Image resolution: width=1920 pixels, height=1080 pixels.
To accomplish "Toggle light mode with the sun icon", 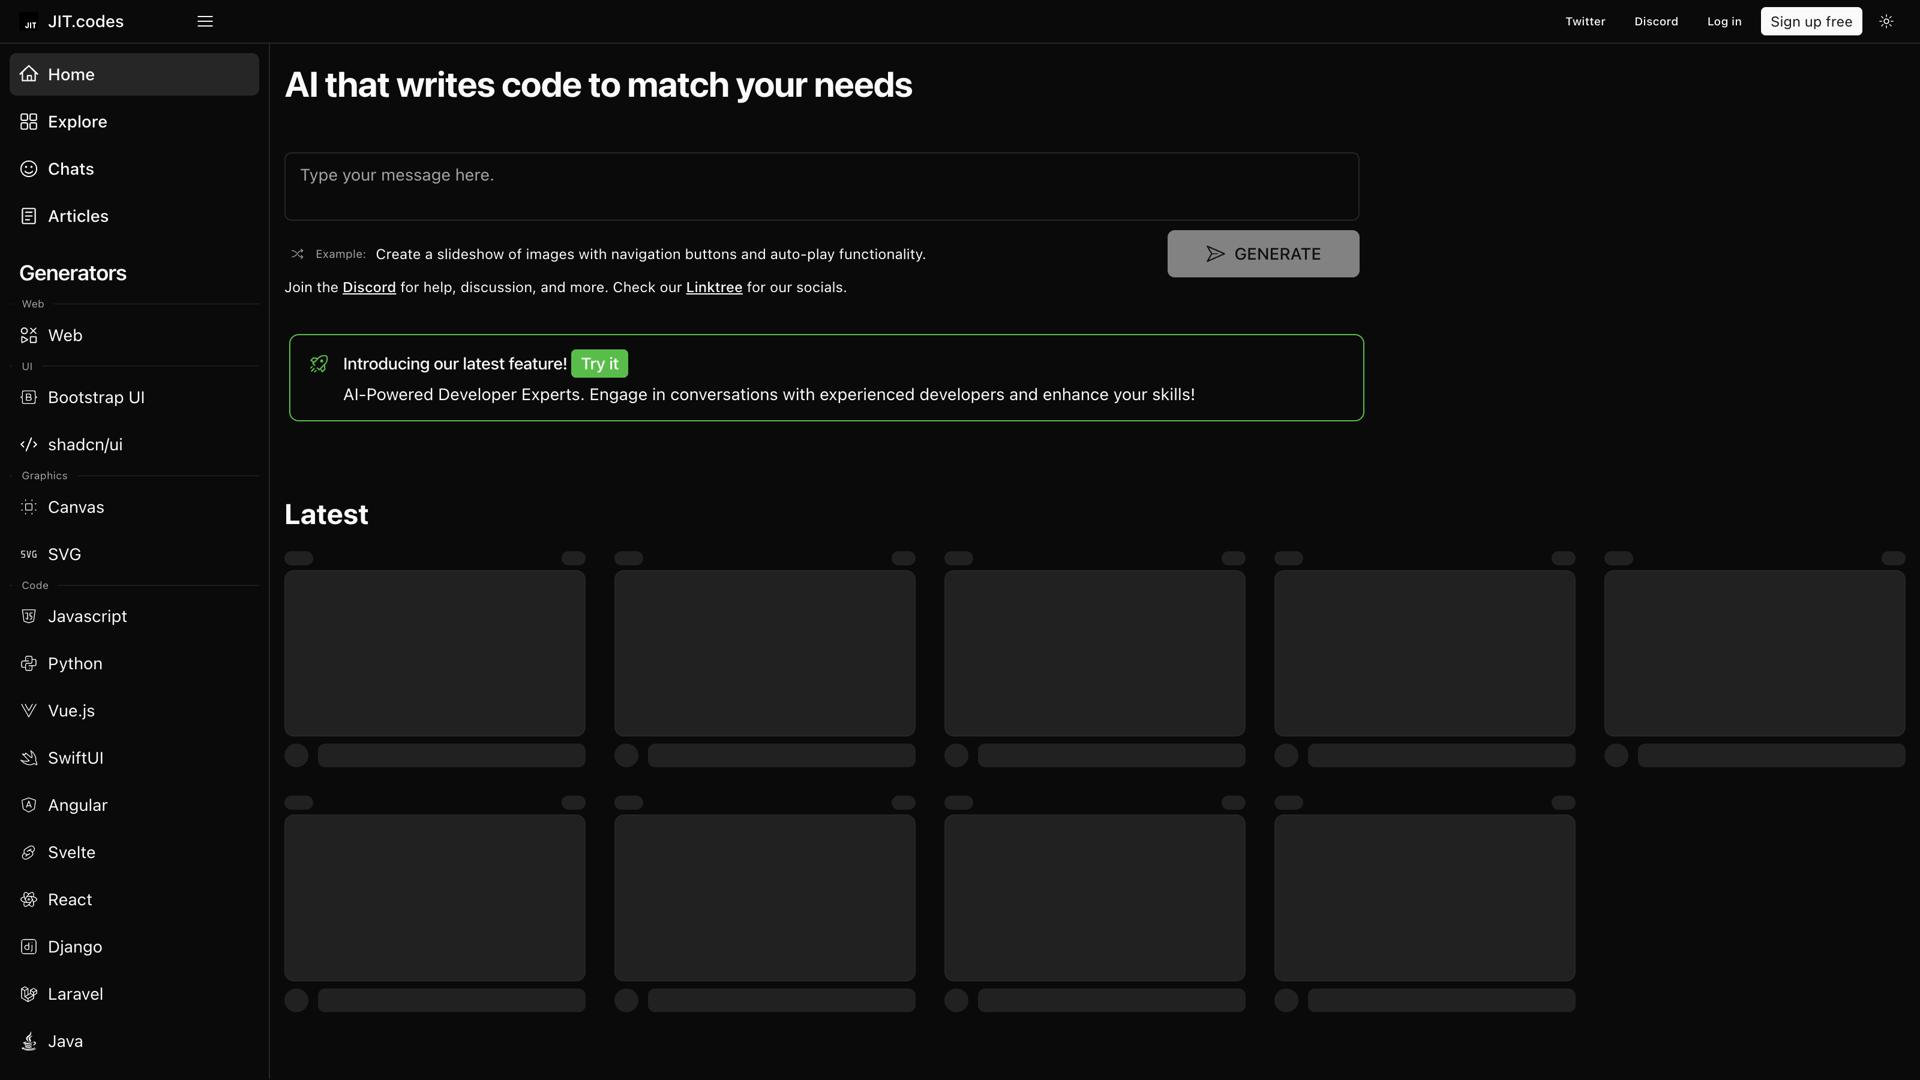I will (x=1887, y=21).
